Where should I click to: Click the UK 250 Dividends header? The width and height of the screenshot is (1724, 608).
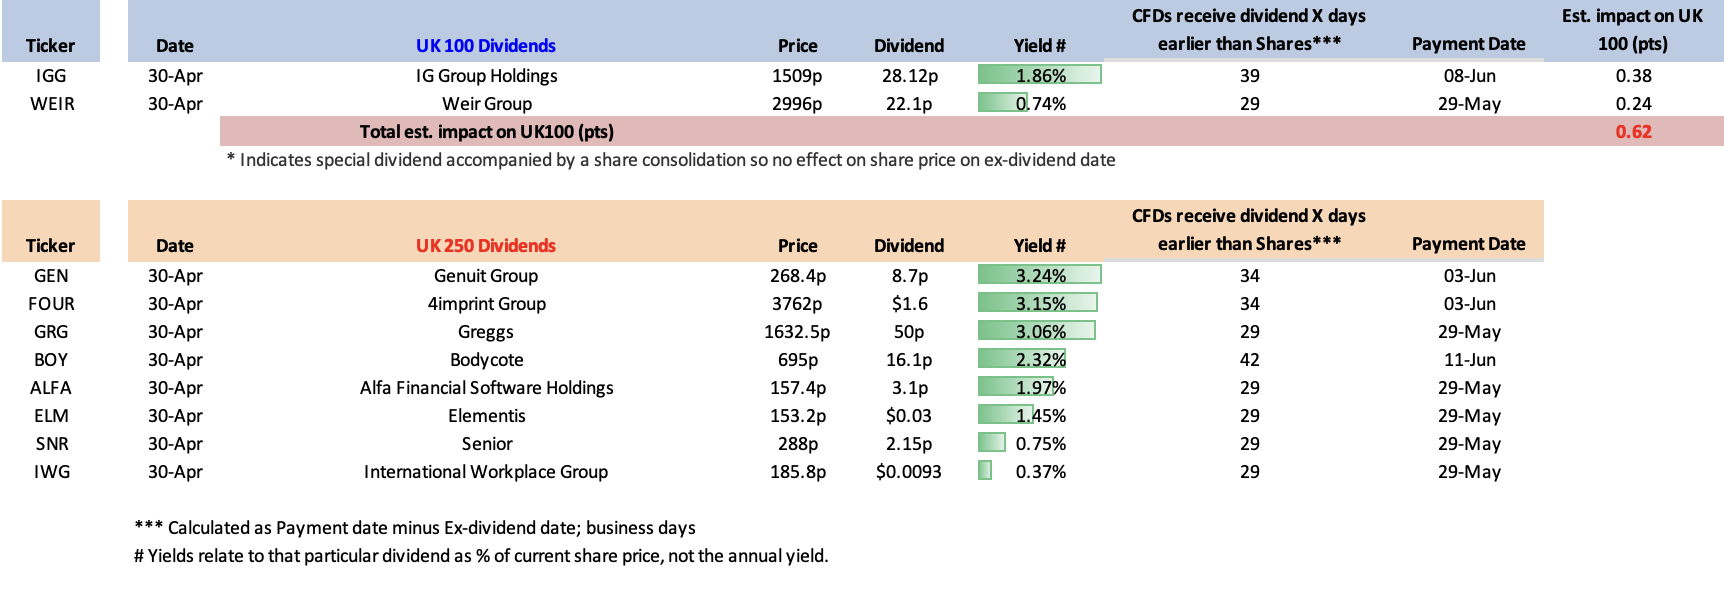click(485, 246)
